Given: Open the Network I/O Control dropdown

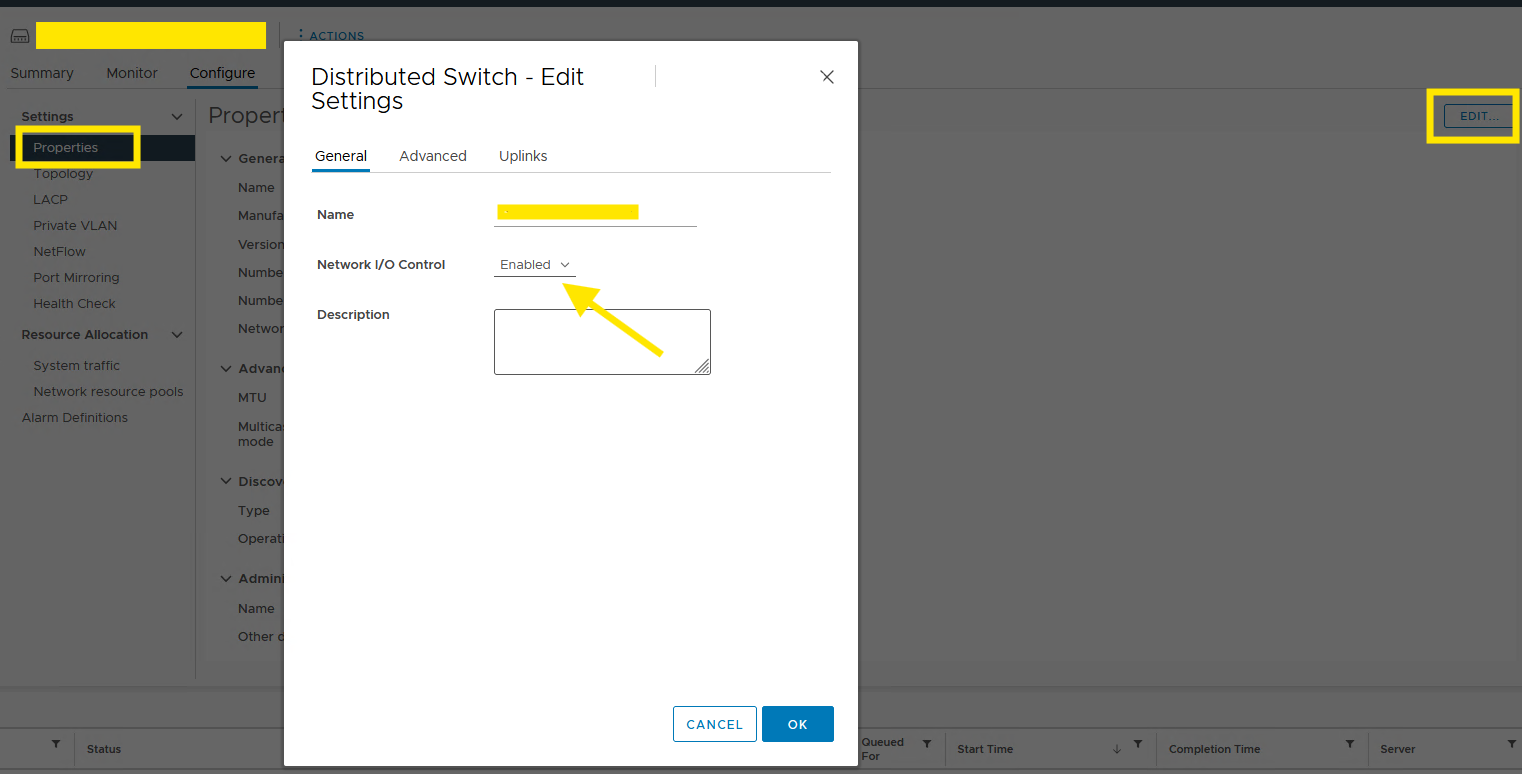Looking at the screenshot, I should pos(535,265).
